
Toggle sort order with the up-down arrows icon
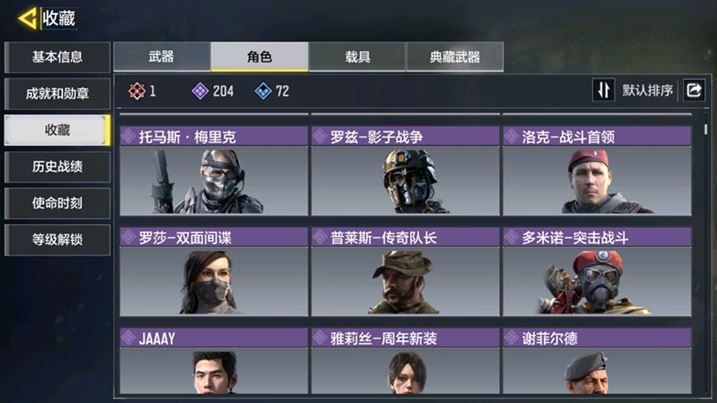click(603, 90)
